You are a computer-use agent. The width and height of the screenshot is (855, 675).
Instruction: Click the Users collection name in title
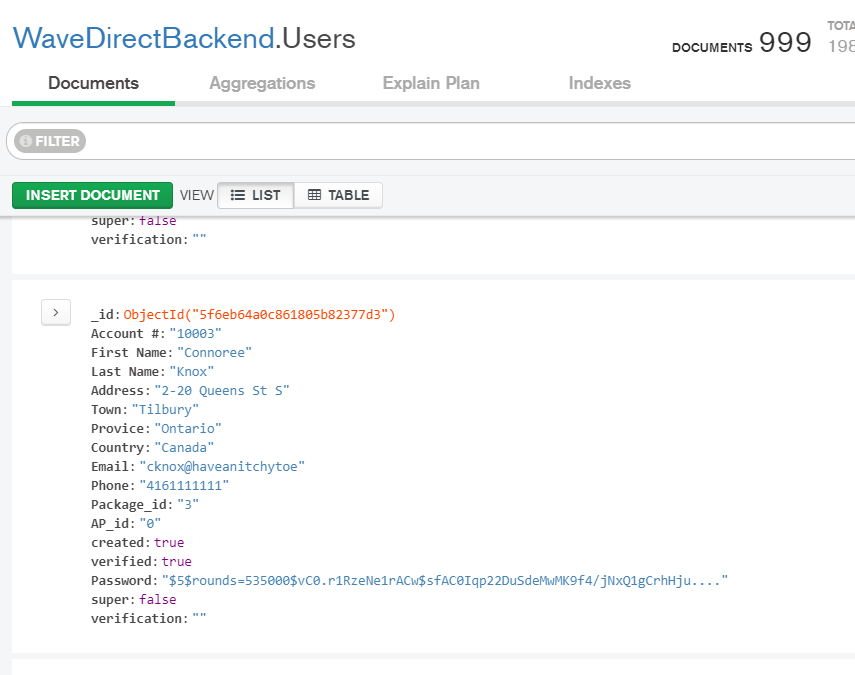318,38
